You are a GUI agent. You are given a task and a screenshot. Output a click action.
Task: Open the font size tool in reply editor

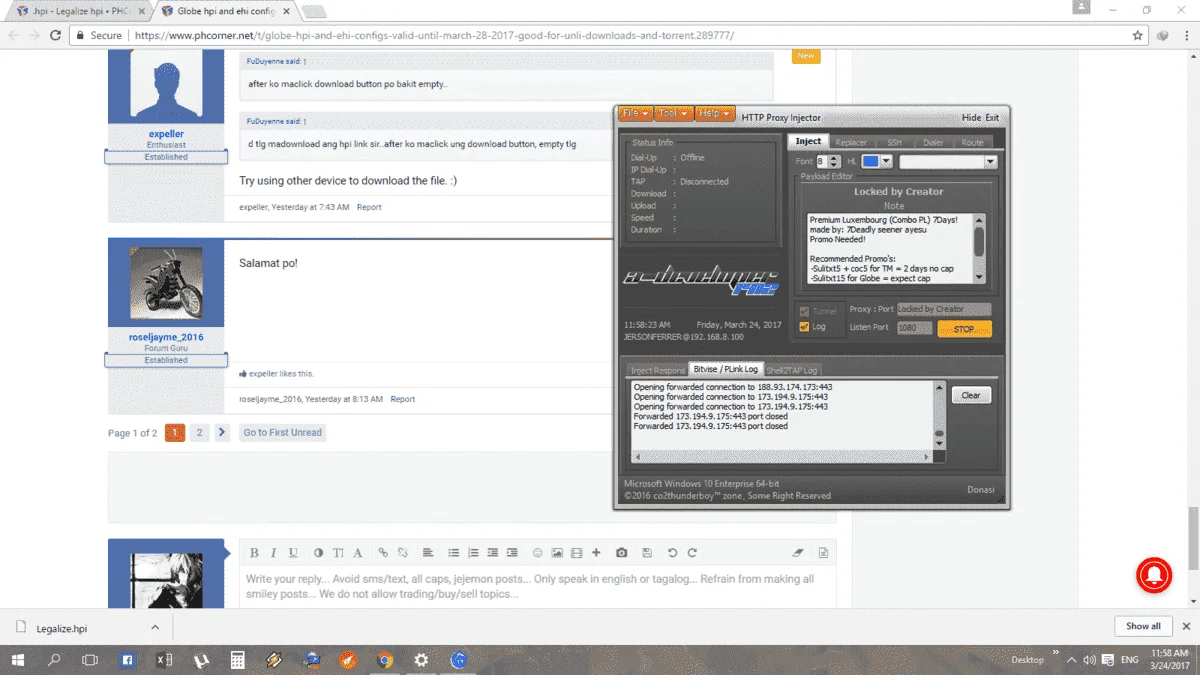338,553
